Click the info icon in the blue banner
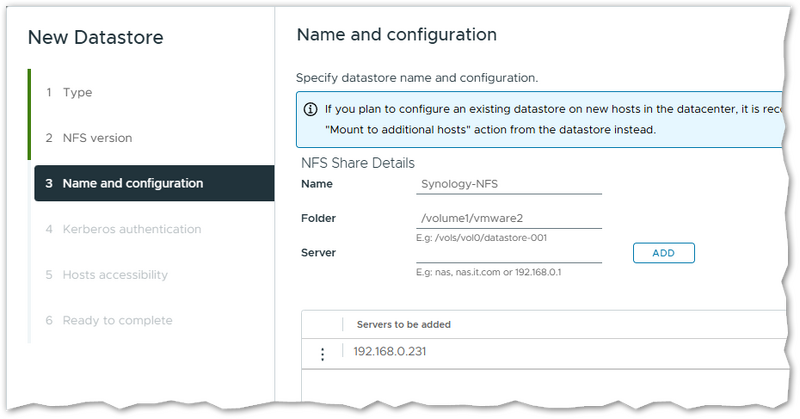The image size is (800, 419). click(x=311, y=109)
